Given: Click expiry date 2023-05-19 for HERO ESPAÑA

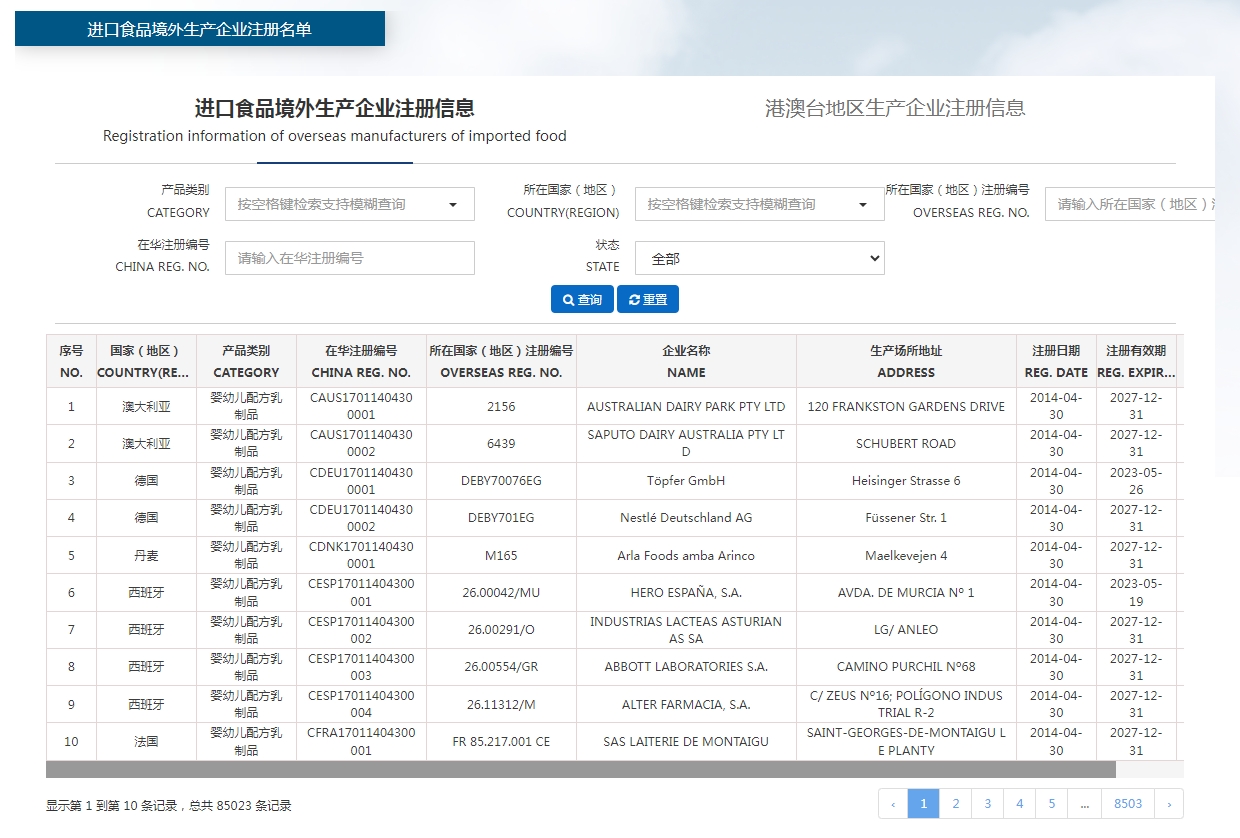Looking at the screenshot, I should (1136, 593).
